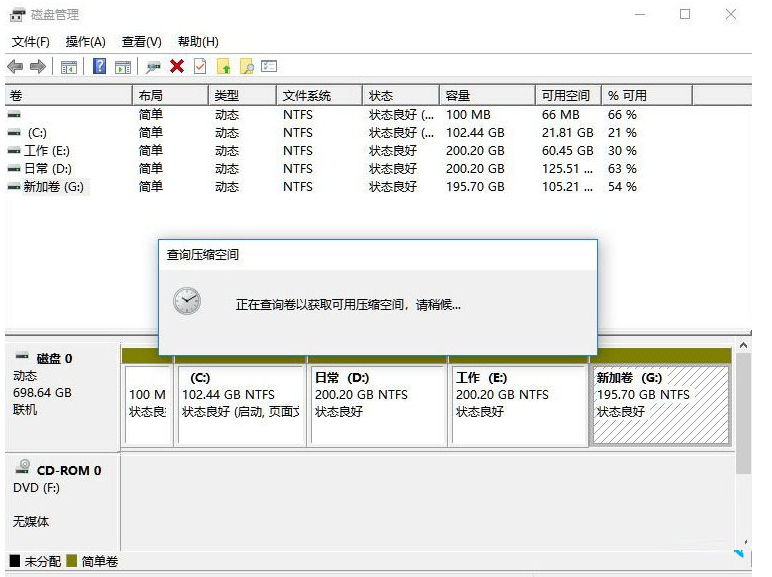Image resolution: width=772 pixels, height=577 pixels.
Task: Click the clock icon in the query dialog
Action: (x=187, y=301)
